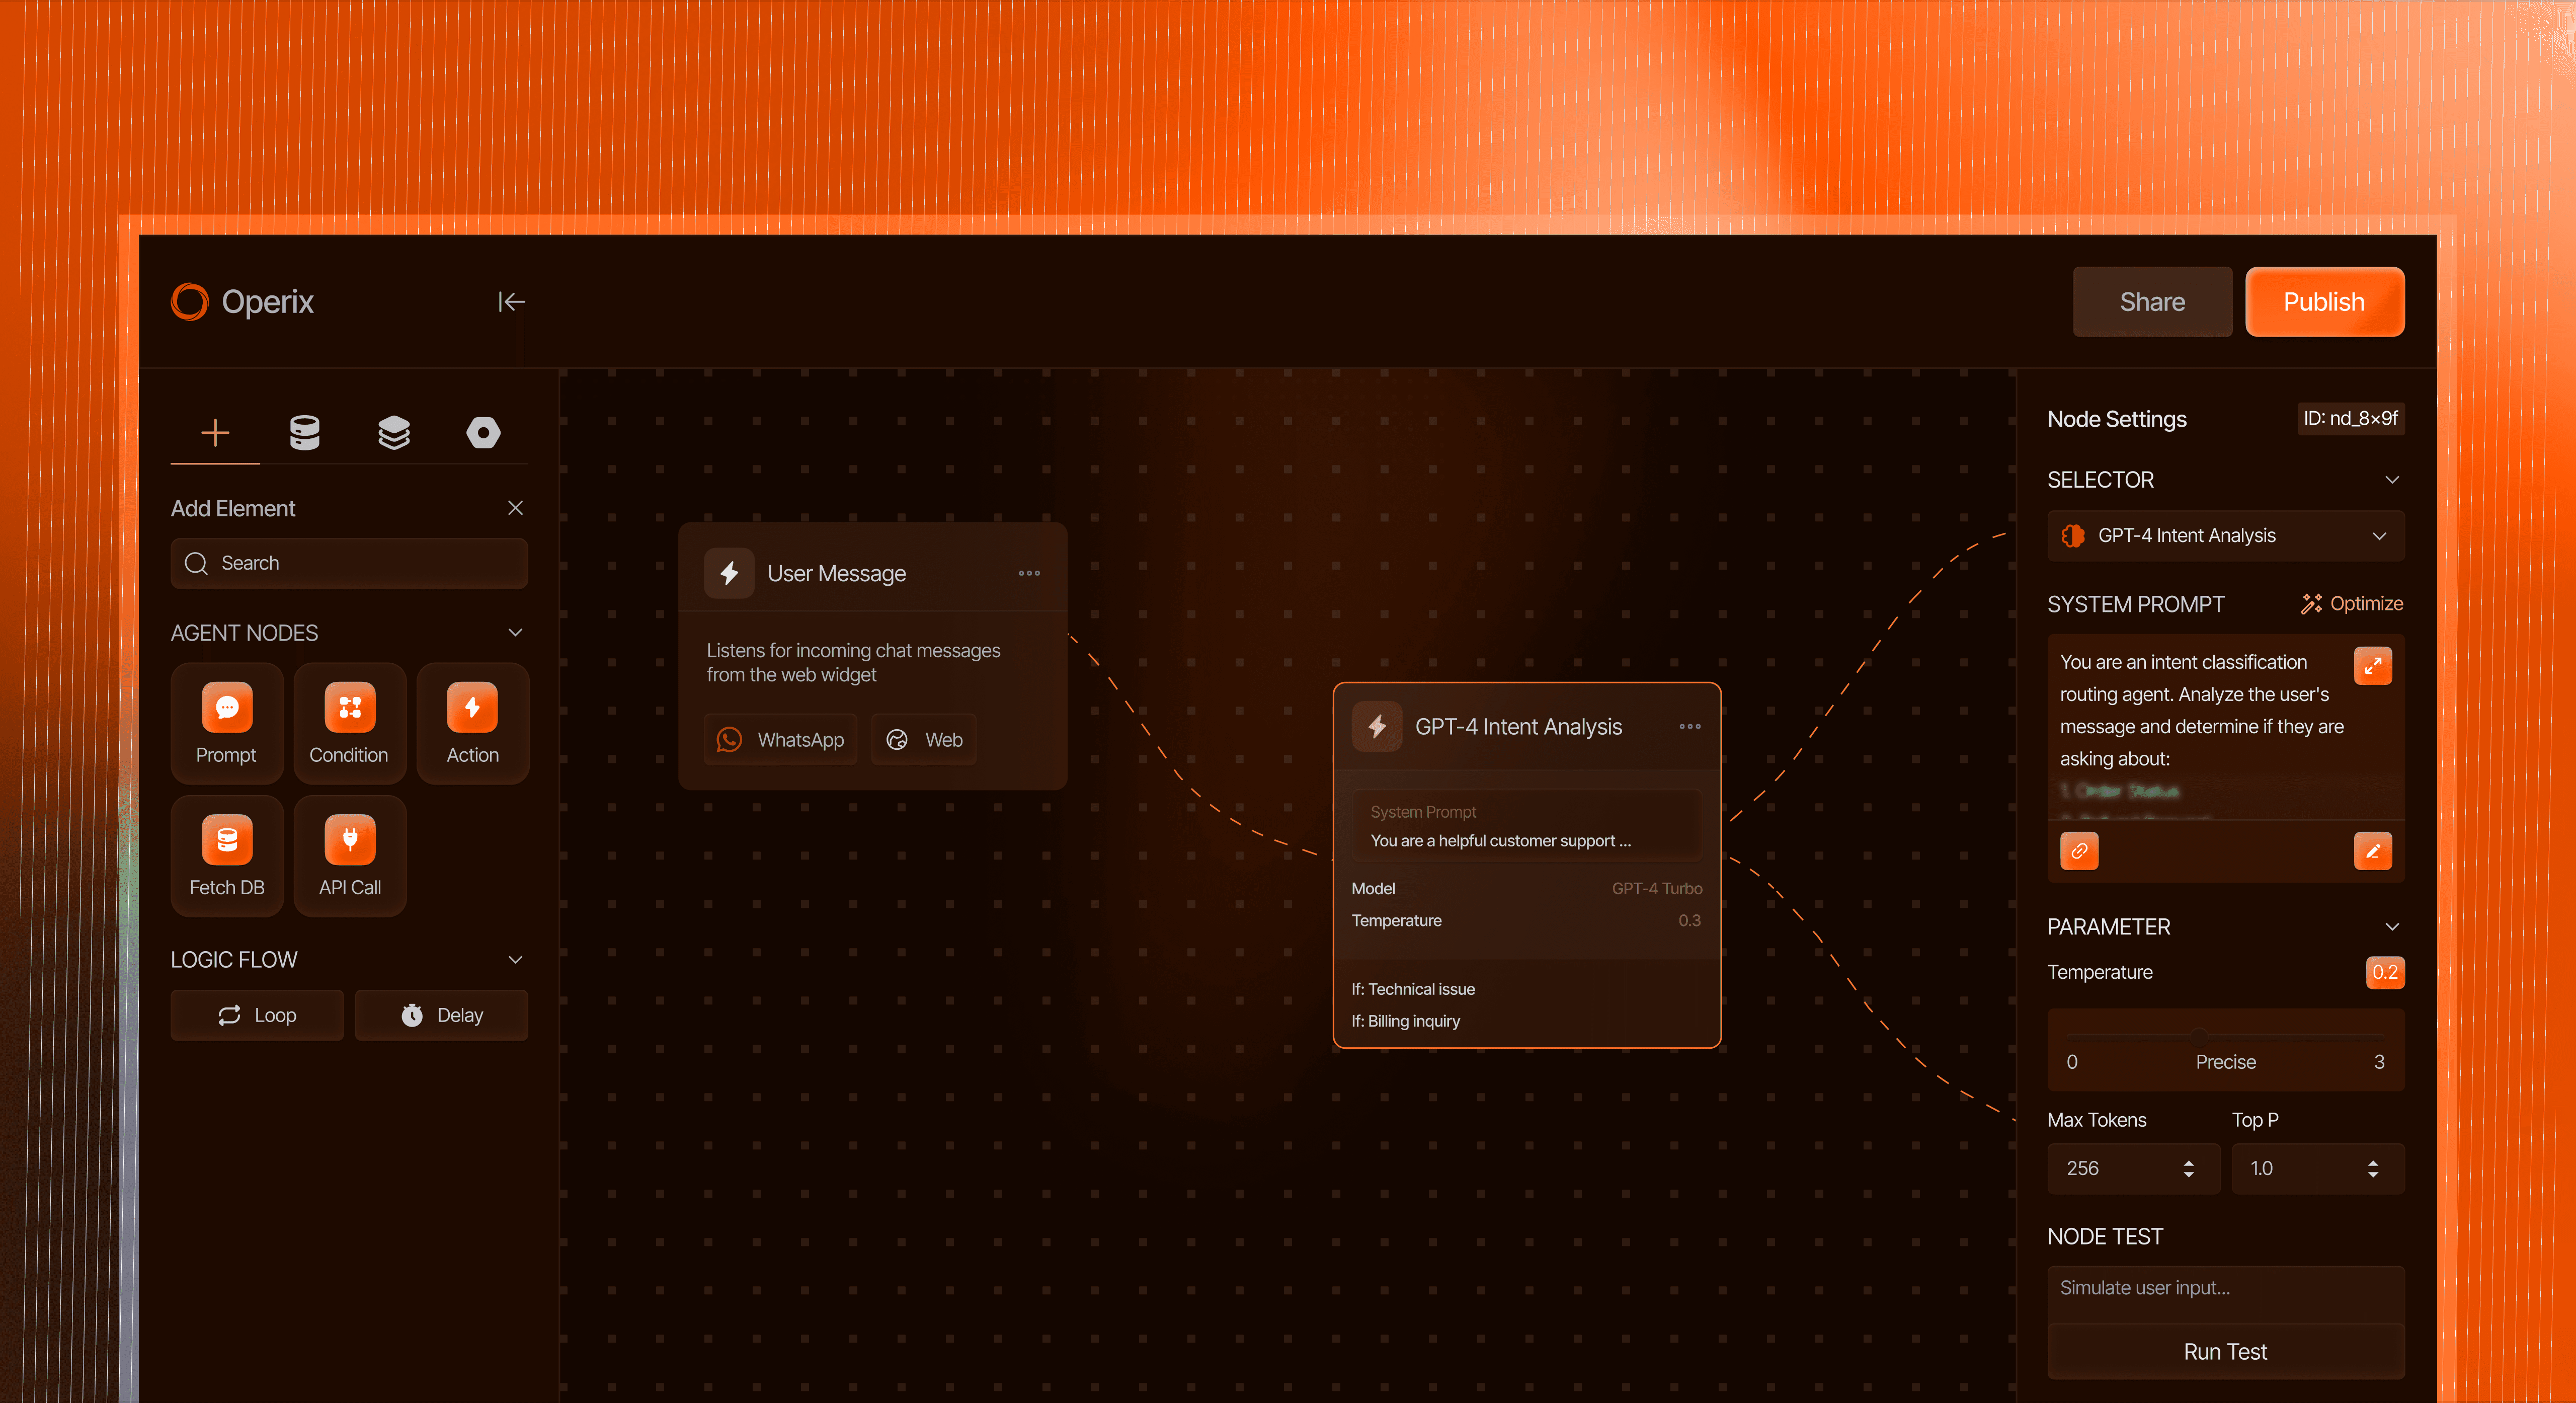Screen dimensions: 2576x1403
Task: Open the GPT-4 Intent Analysis selector dropdown
Action: pos(2225,536)
